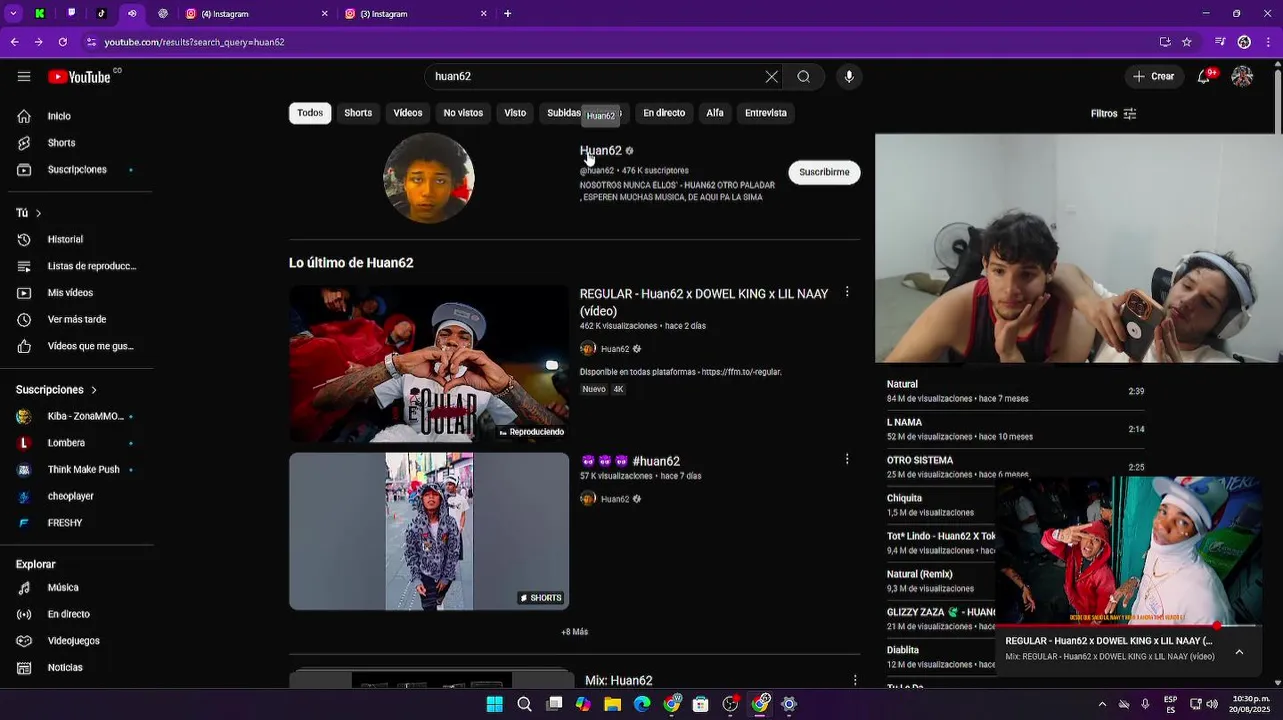1283x720 pixels.
Task: Open a new browser tab
Action: tap(507, 14)
